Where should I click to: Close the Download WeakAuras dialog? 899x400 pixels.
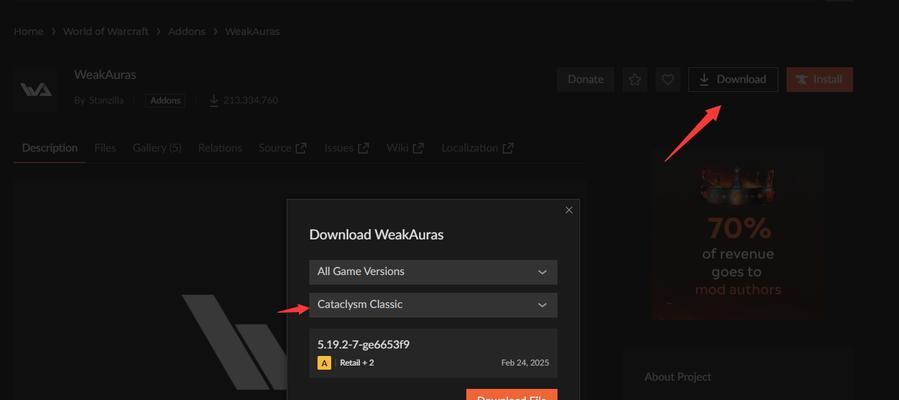click(x=569, y=210)
